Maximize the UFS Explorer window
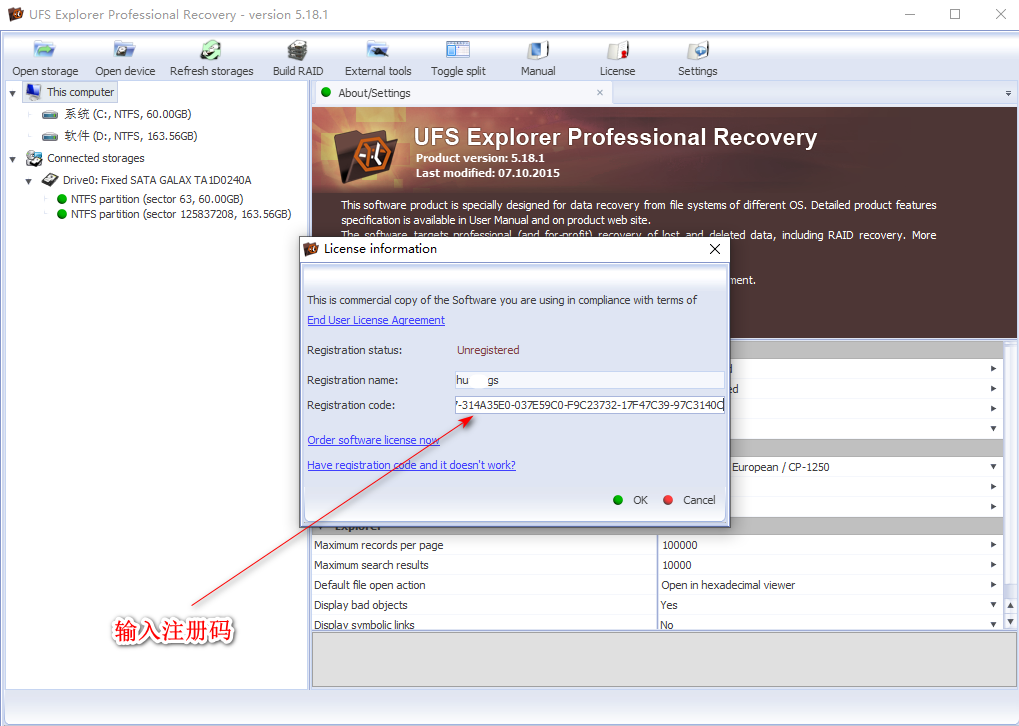The image size is (1019, 726). pos(955,14)
